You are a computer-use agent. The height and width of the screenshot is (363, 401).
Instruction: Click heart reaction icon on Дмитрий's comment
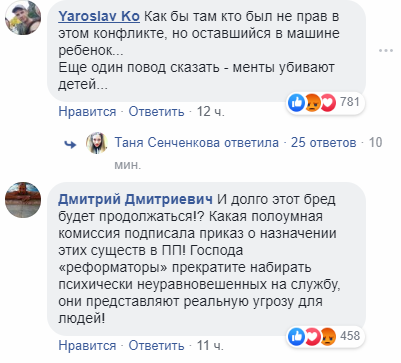click(312, 336)
